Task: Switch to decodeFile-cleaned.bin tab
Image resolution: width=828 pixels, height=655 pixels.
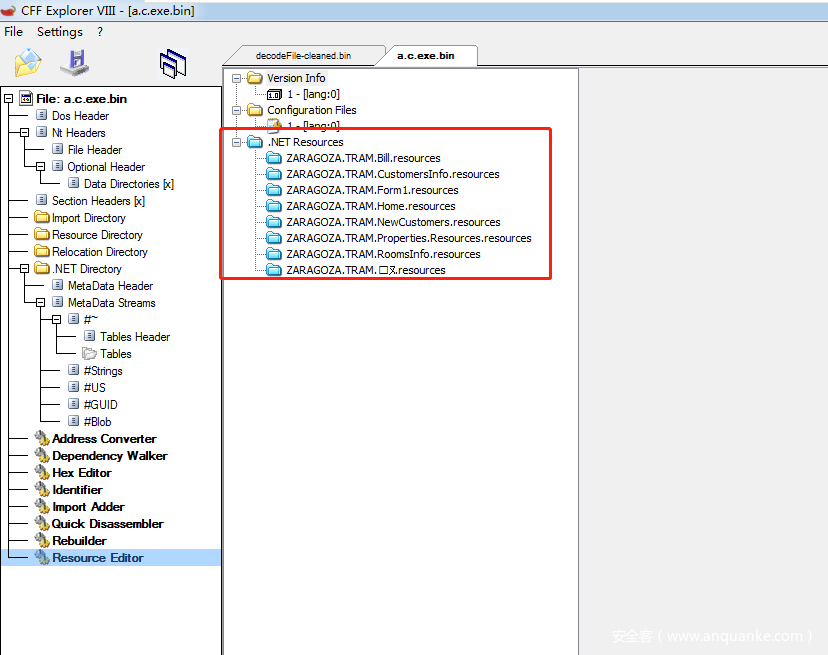Action: (303, 55)
